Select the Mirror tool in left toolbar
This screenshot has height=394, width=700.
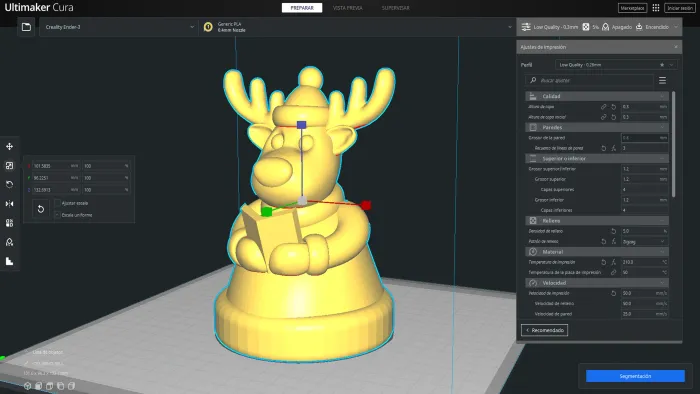click(x=9, y=204)
